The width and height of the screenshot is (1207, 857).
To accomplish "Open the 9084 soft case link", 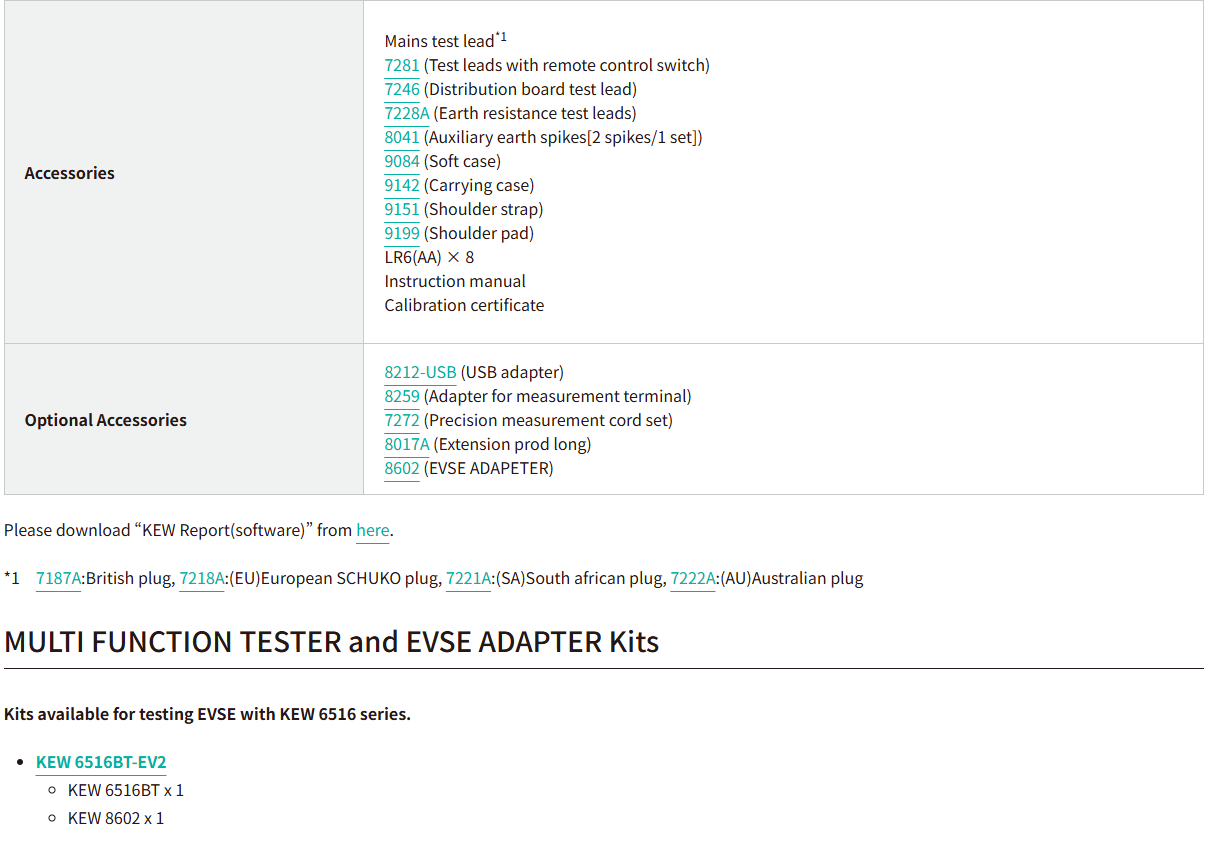I will tap(402, 162).
